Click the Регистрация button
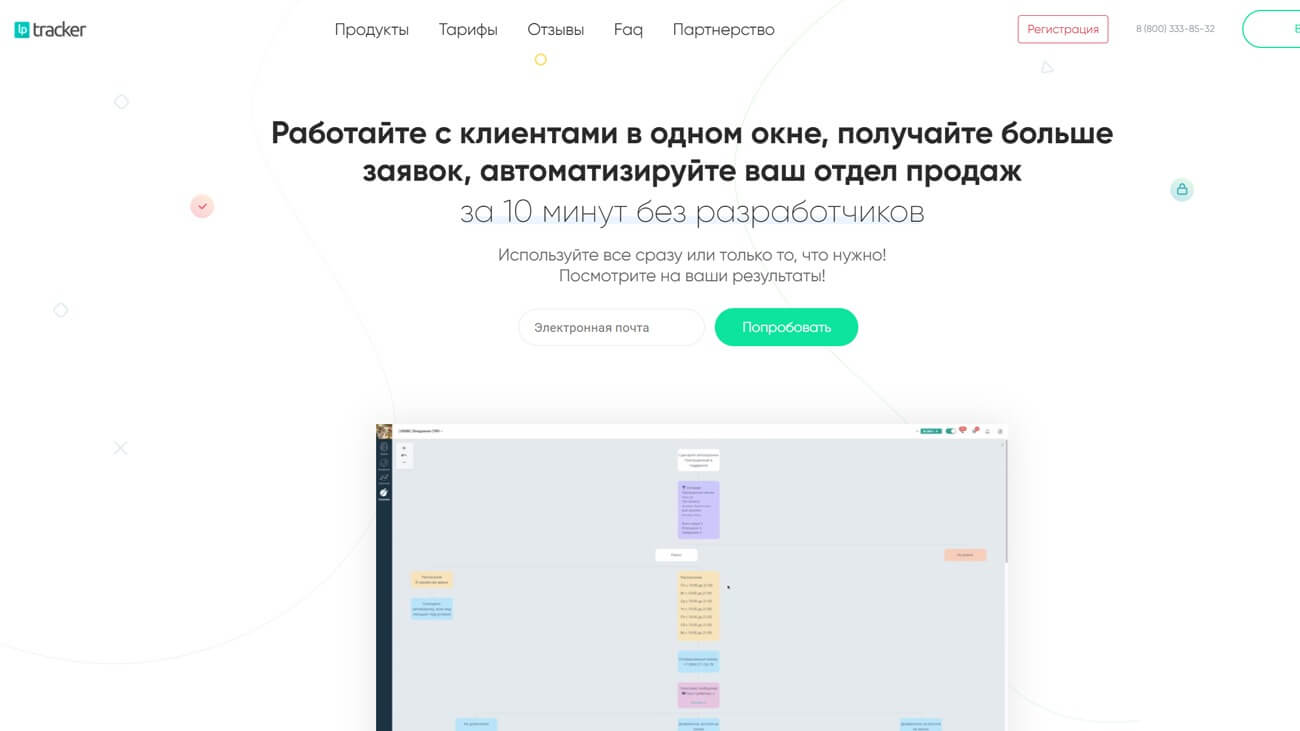This screenshot has height=731, width=1300. (1063, 29)
